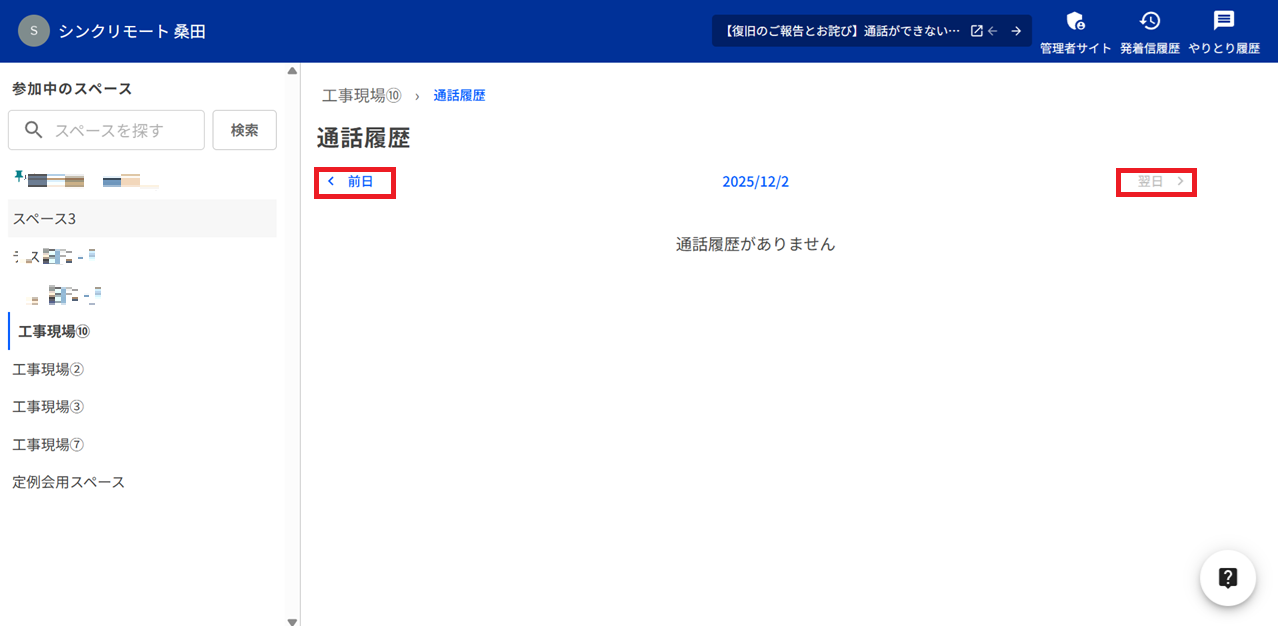Click the floating help question mark icon

[1227, 578]
